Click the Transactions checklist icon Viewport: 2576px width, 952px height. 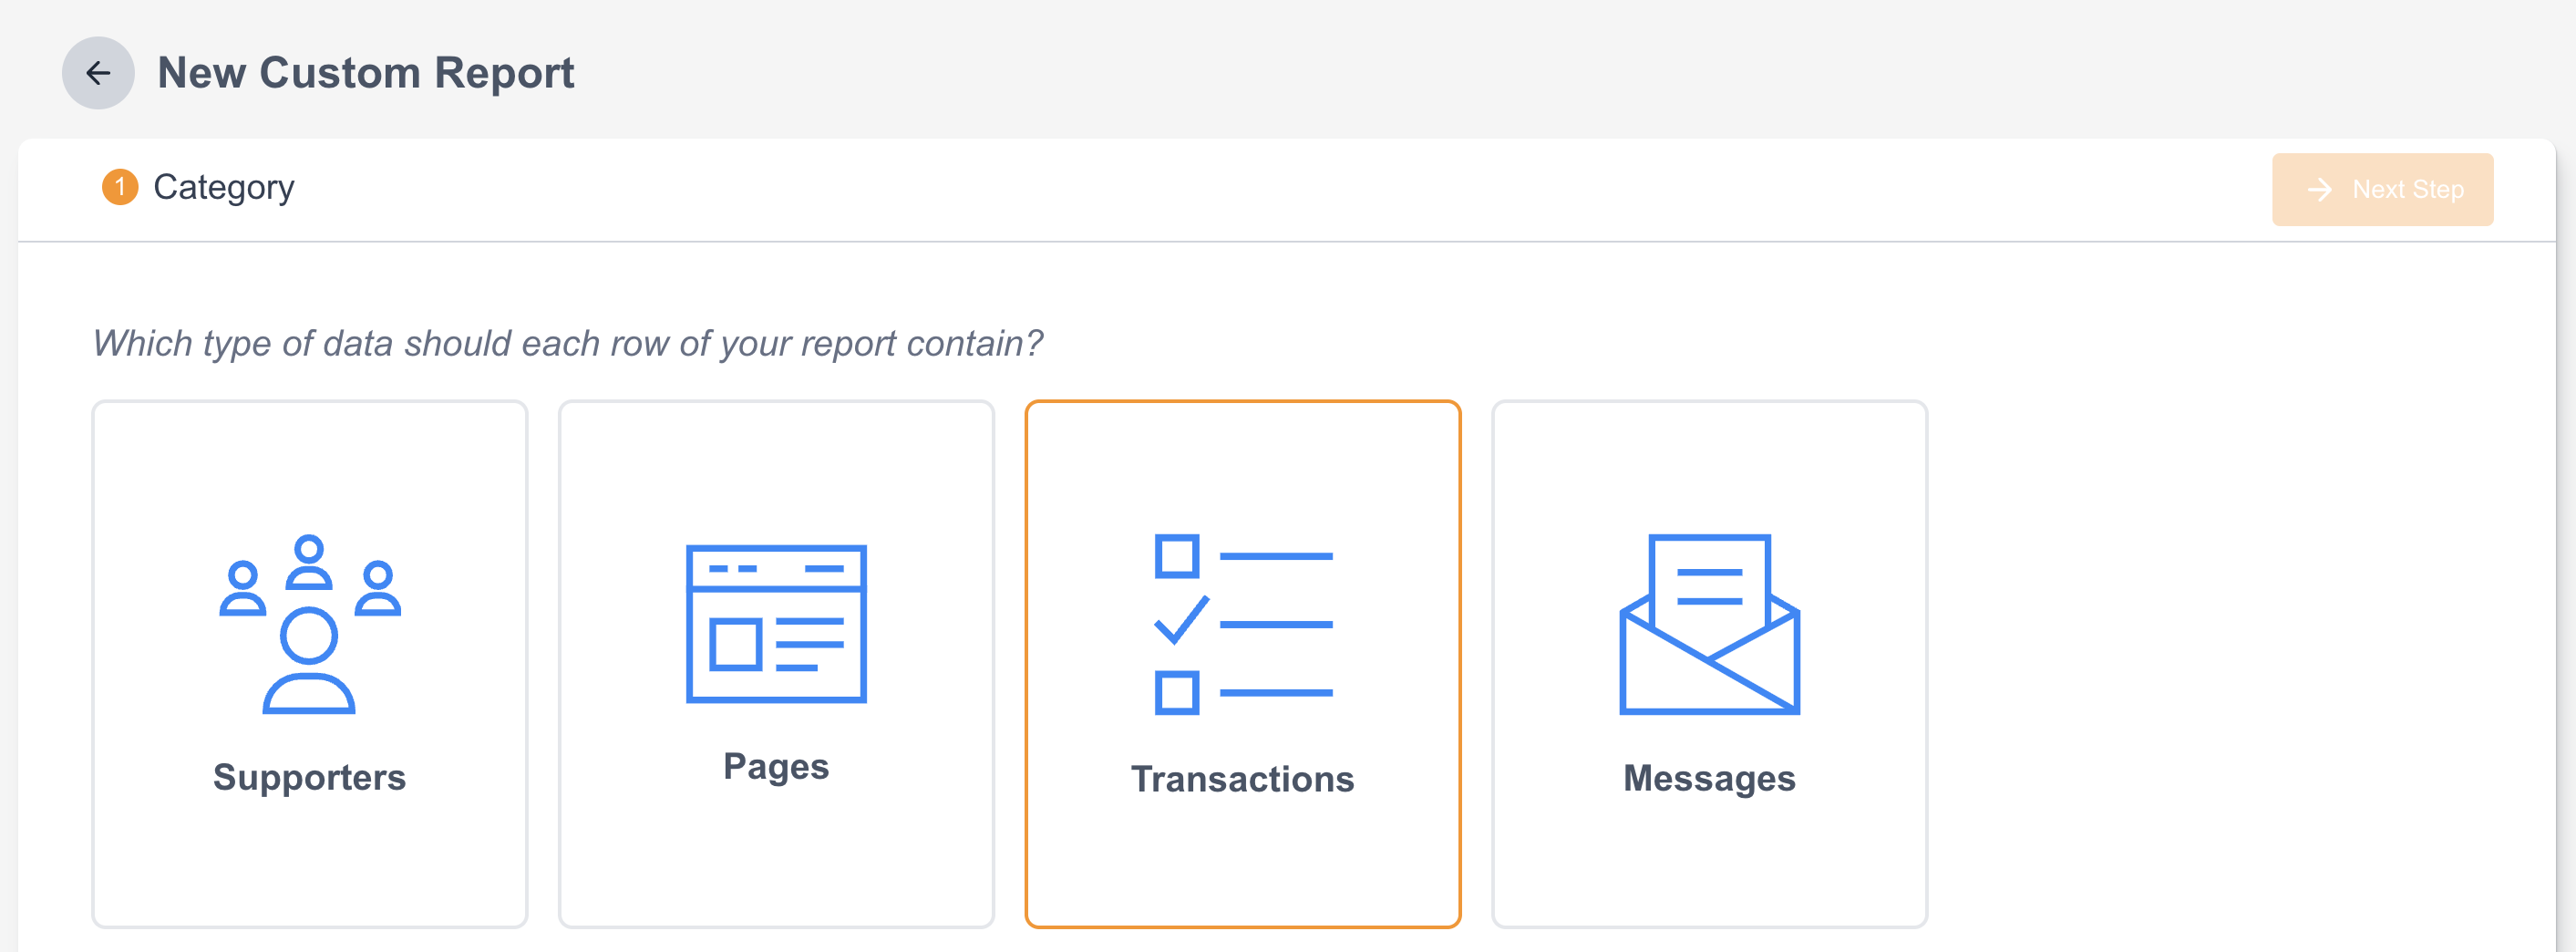pos(1243,624)
